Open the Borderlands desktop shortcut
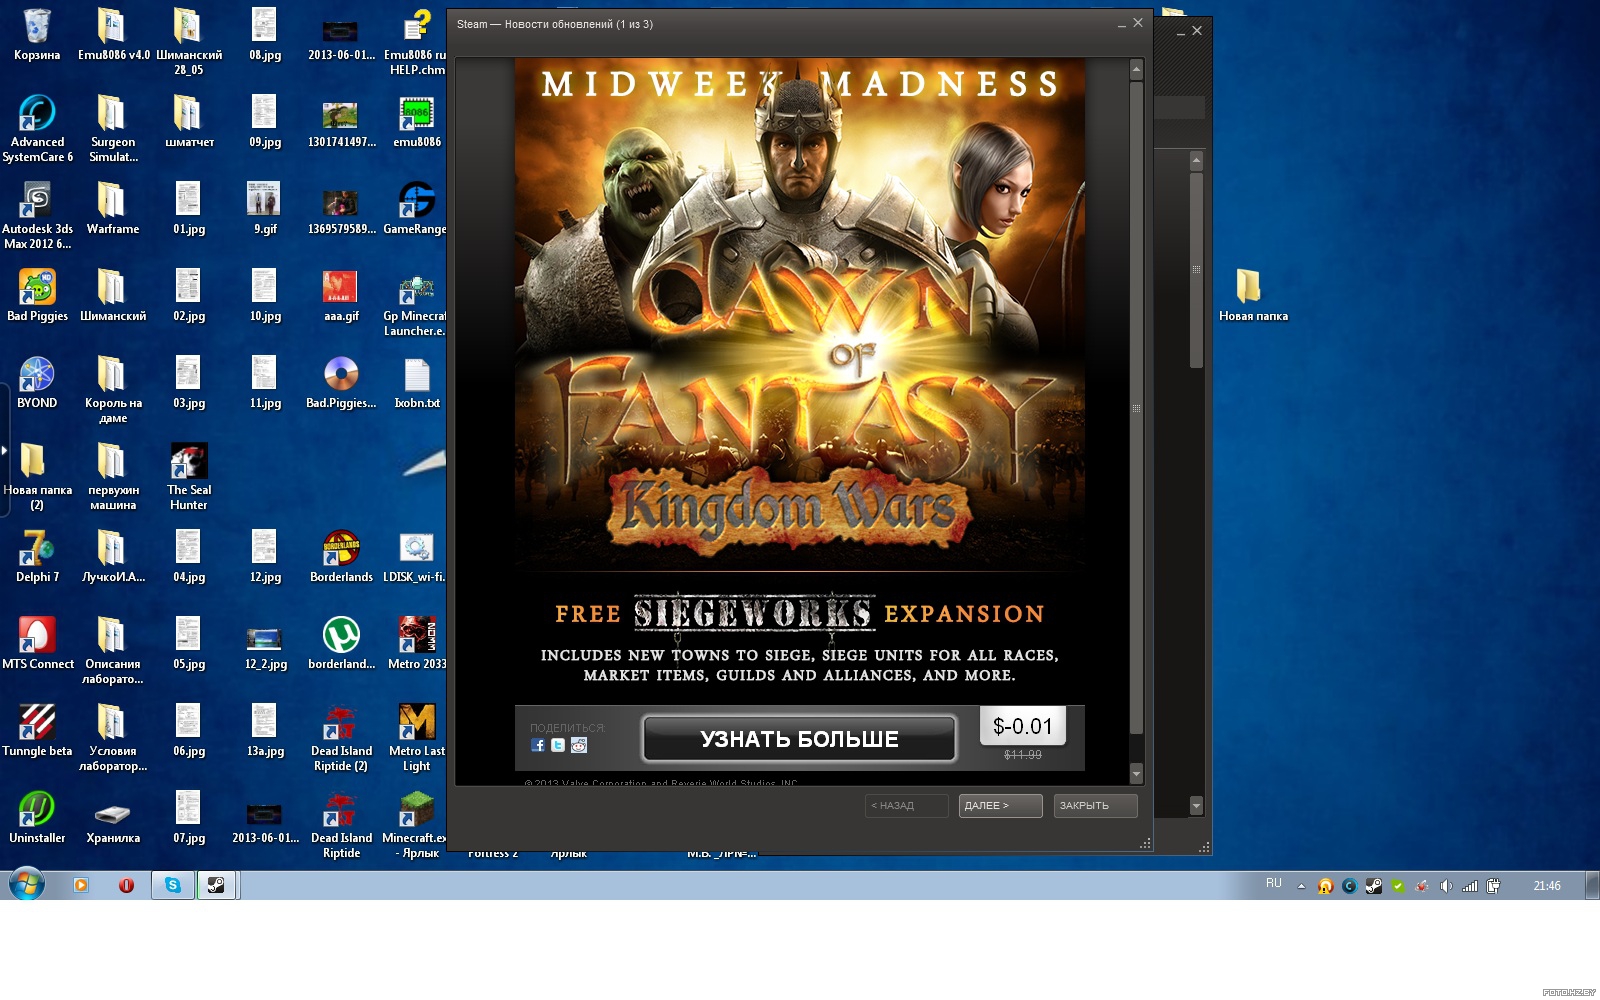This screenshot has height=1000, width=1600. 341,557
